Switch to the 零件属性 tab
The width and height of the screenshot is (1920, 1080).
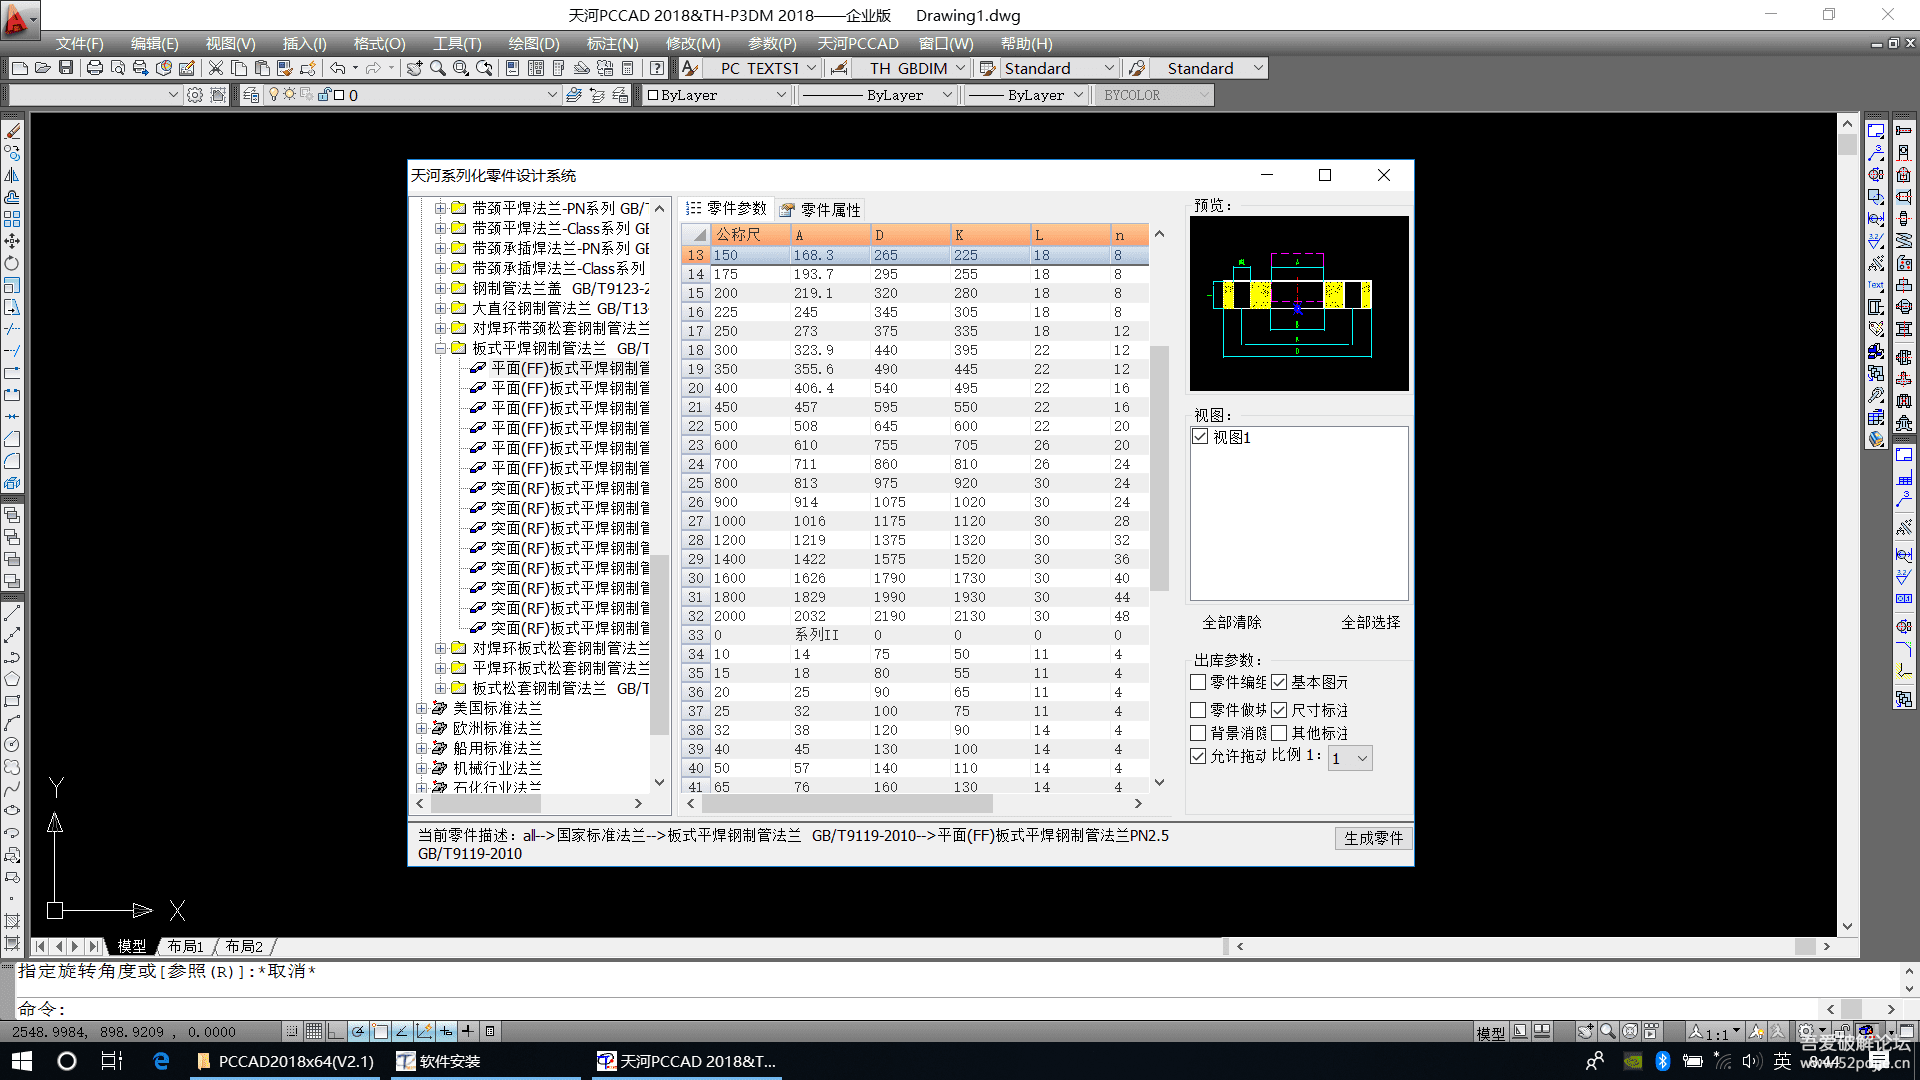pyautogui.click(x=821, y=209)
